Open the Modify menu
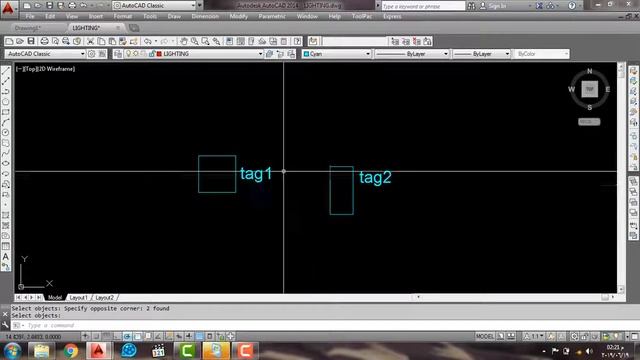This screenshot has width=640, height=360. coord(238,16)
